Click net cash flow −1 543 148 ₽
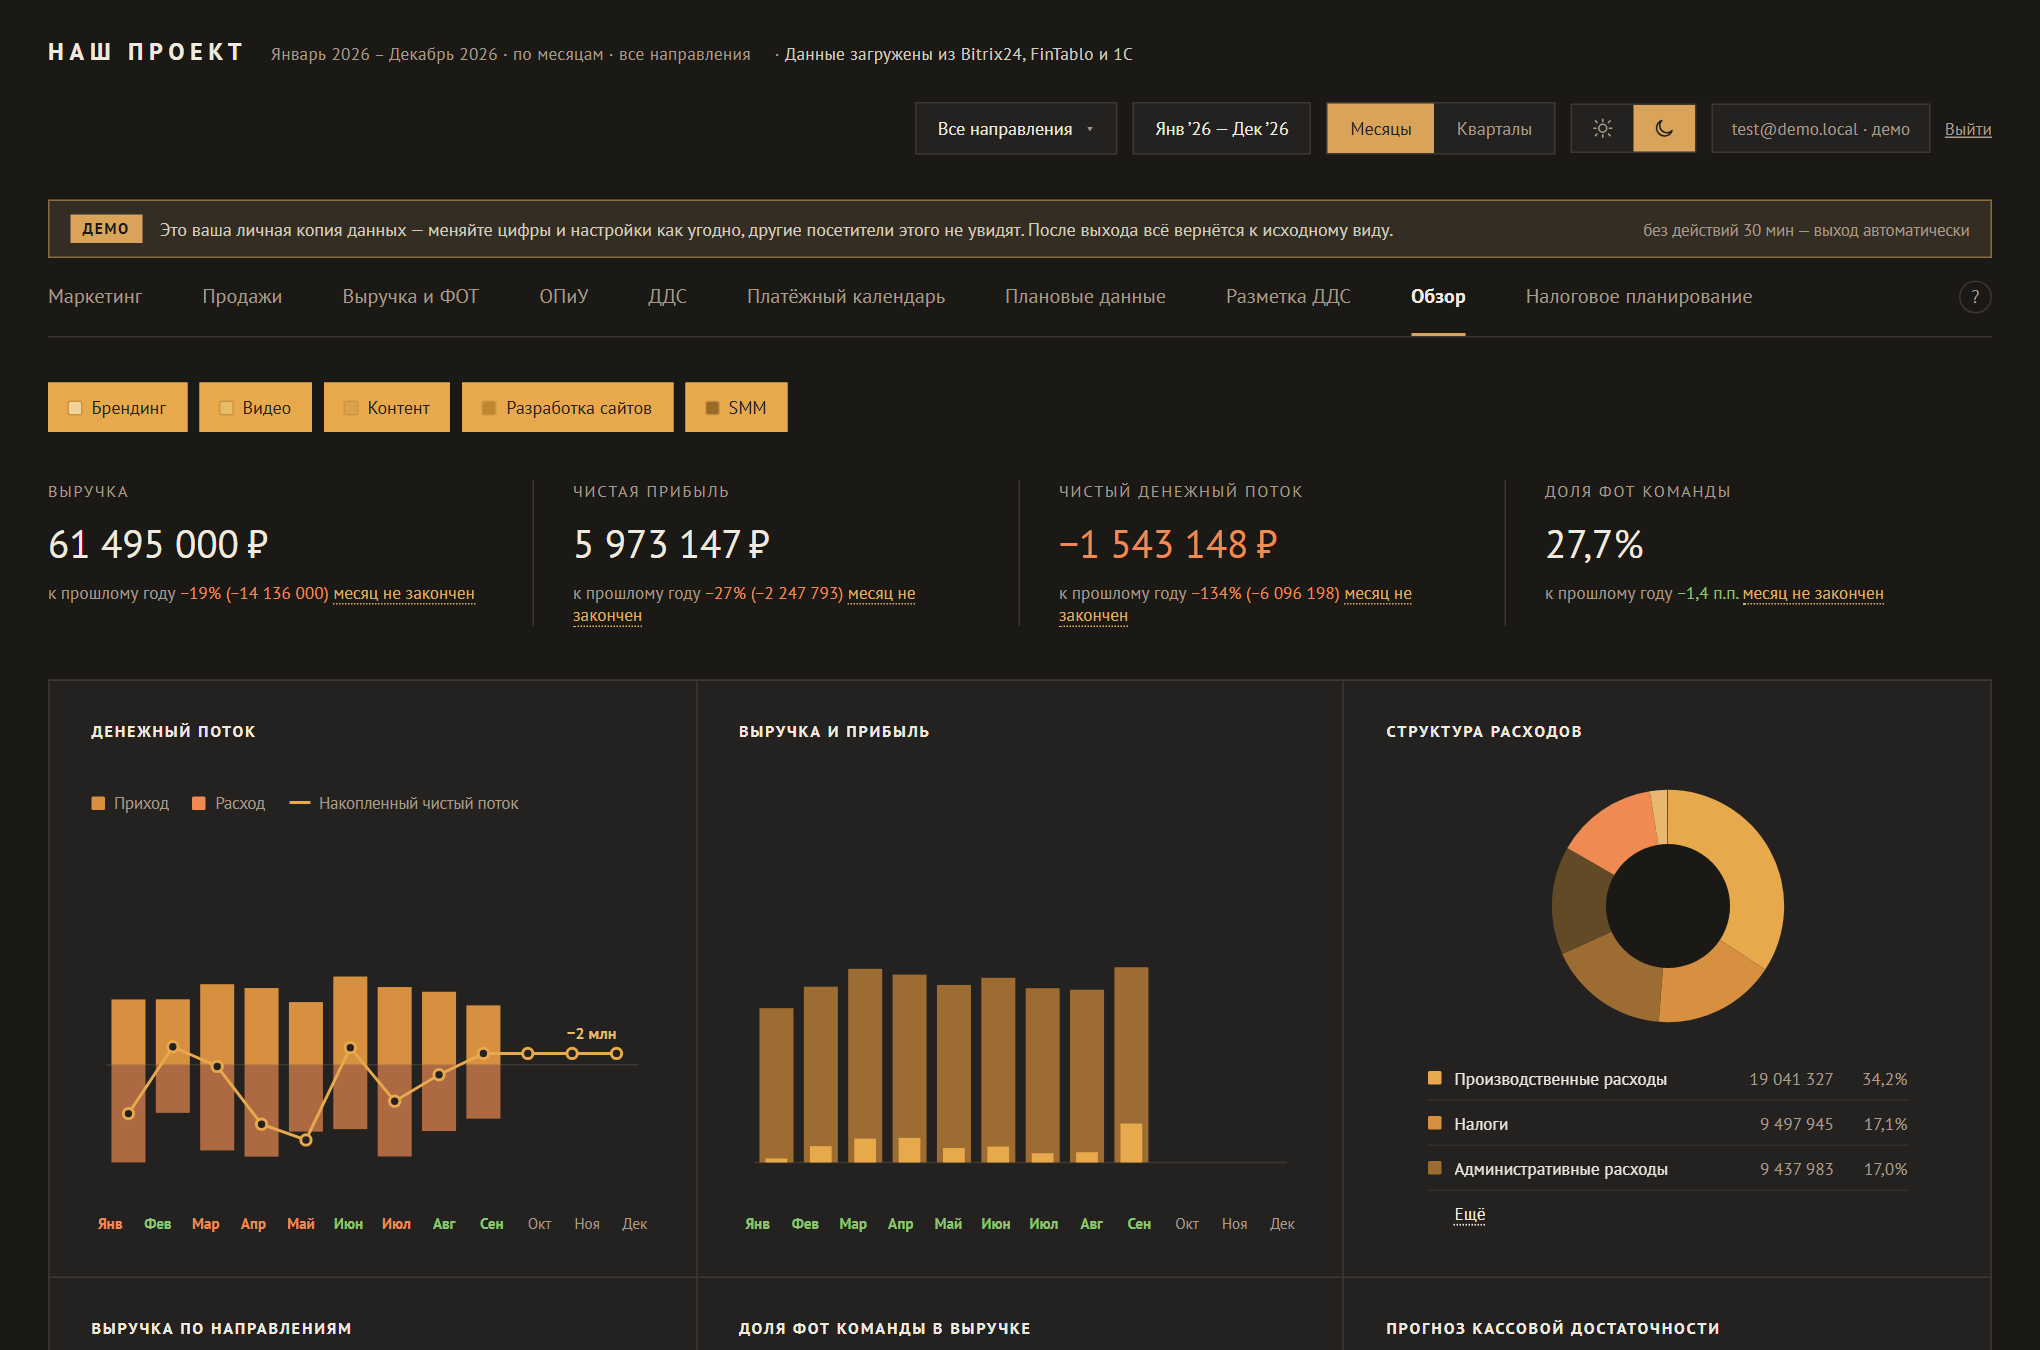The height and width of the screenshot is (1350, 2040). 1168,544
